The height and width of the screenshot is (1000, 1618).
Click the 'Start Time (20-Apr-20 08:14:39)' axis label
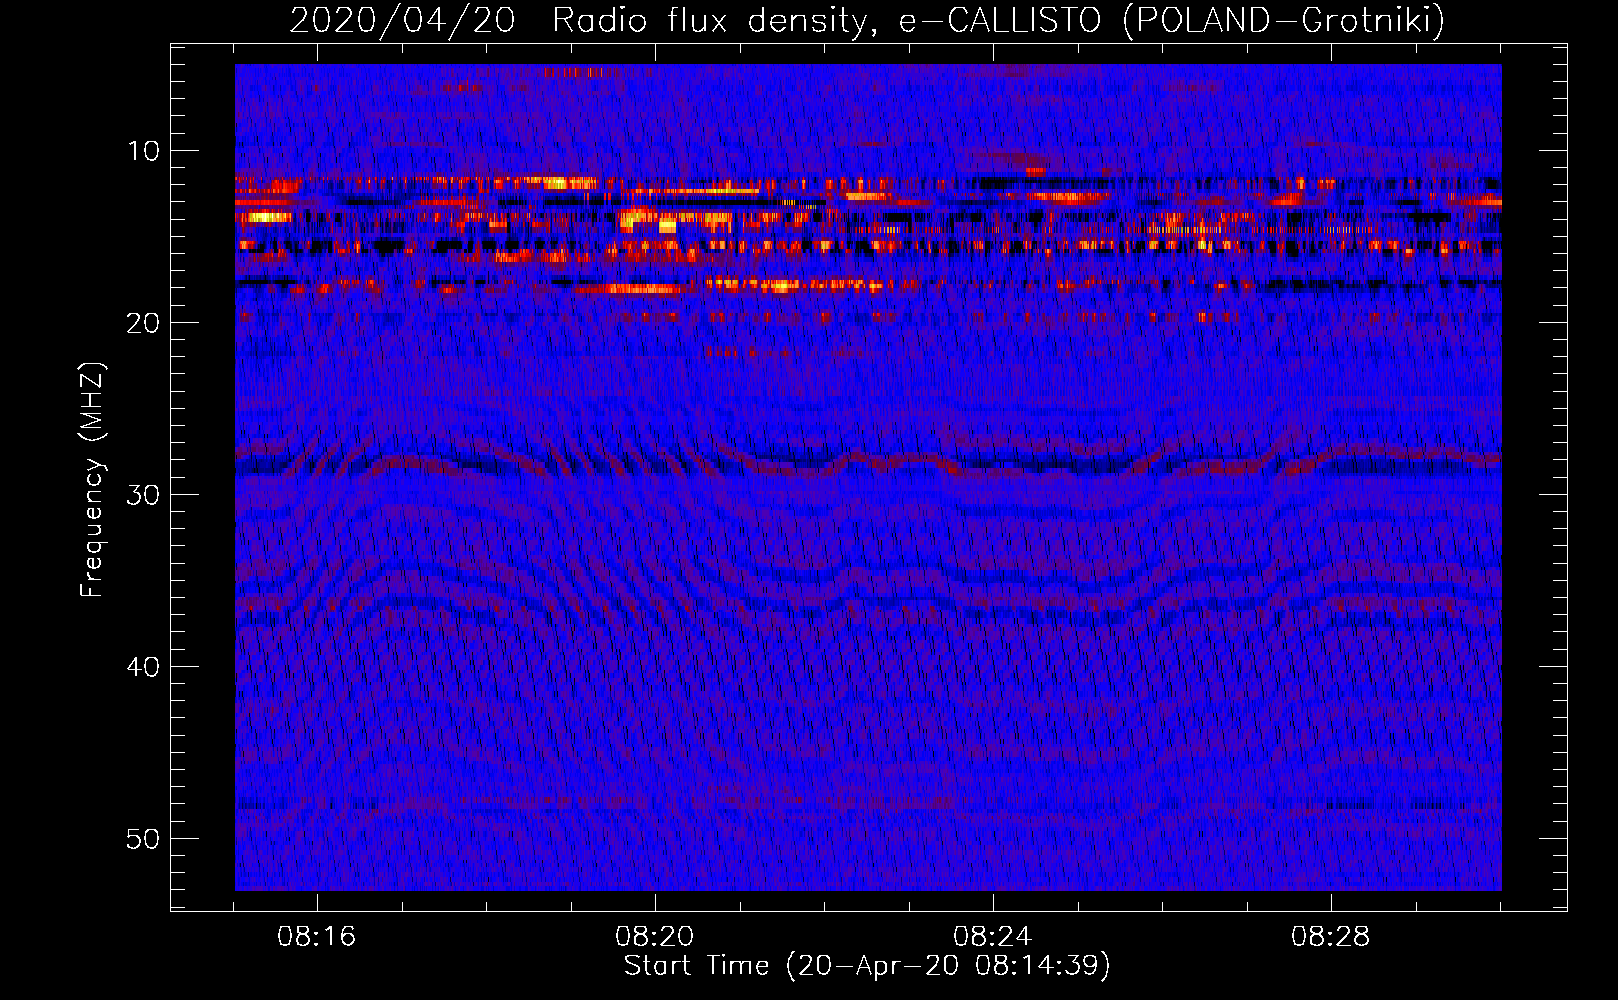point(867,966)
